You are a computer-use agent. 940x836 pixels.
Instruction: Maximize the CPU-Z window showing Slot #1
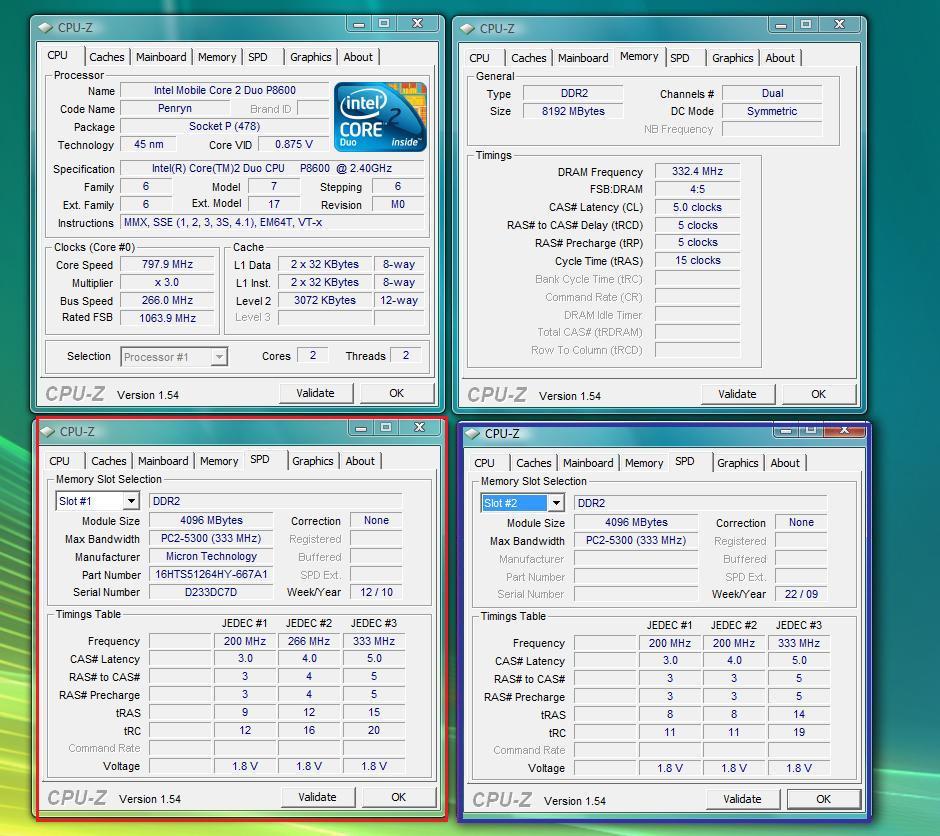tap(386, 427)
